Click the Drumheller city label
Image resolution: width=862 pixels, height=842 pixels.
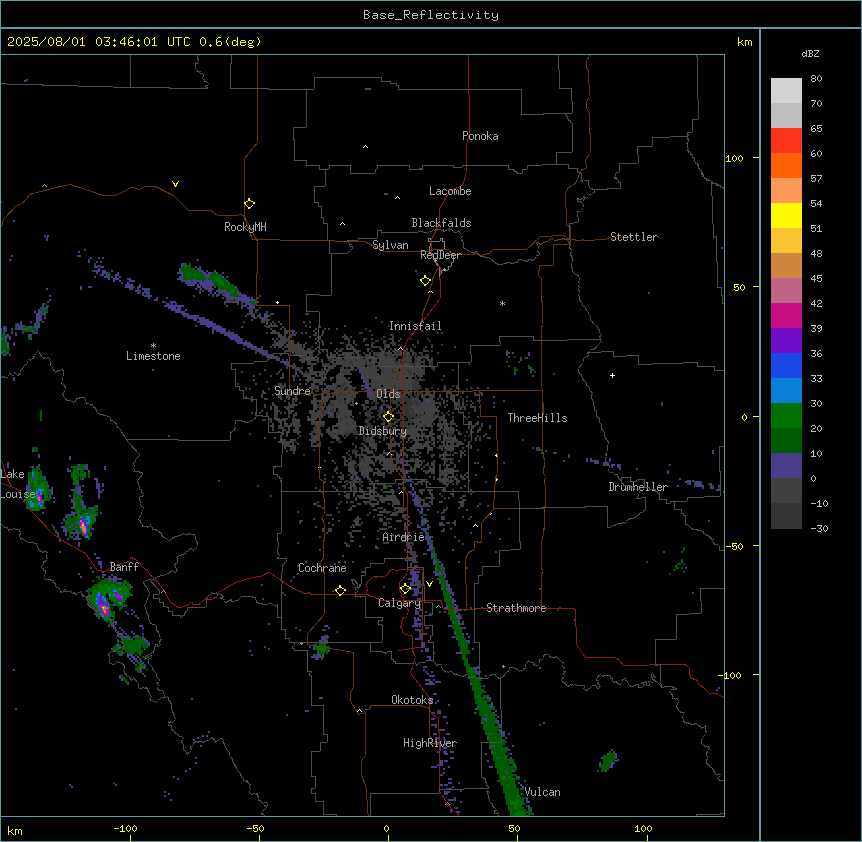(638, 487)
